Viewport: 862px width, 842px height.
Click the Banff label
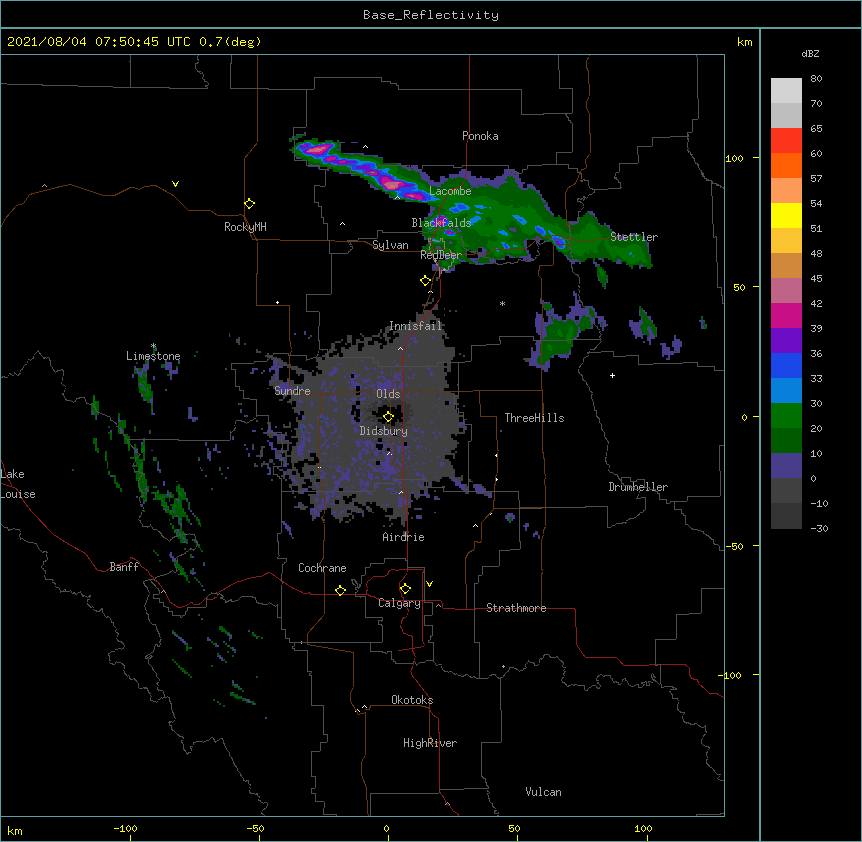point(124,567)
